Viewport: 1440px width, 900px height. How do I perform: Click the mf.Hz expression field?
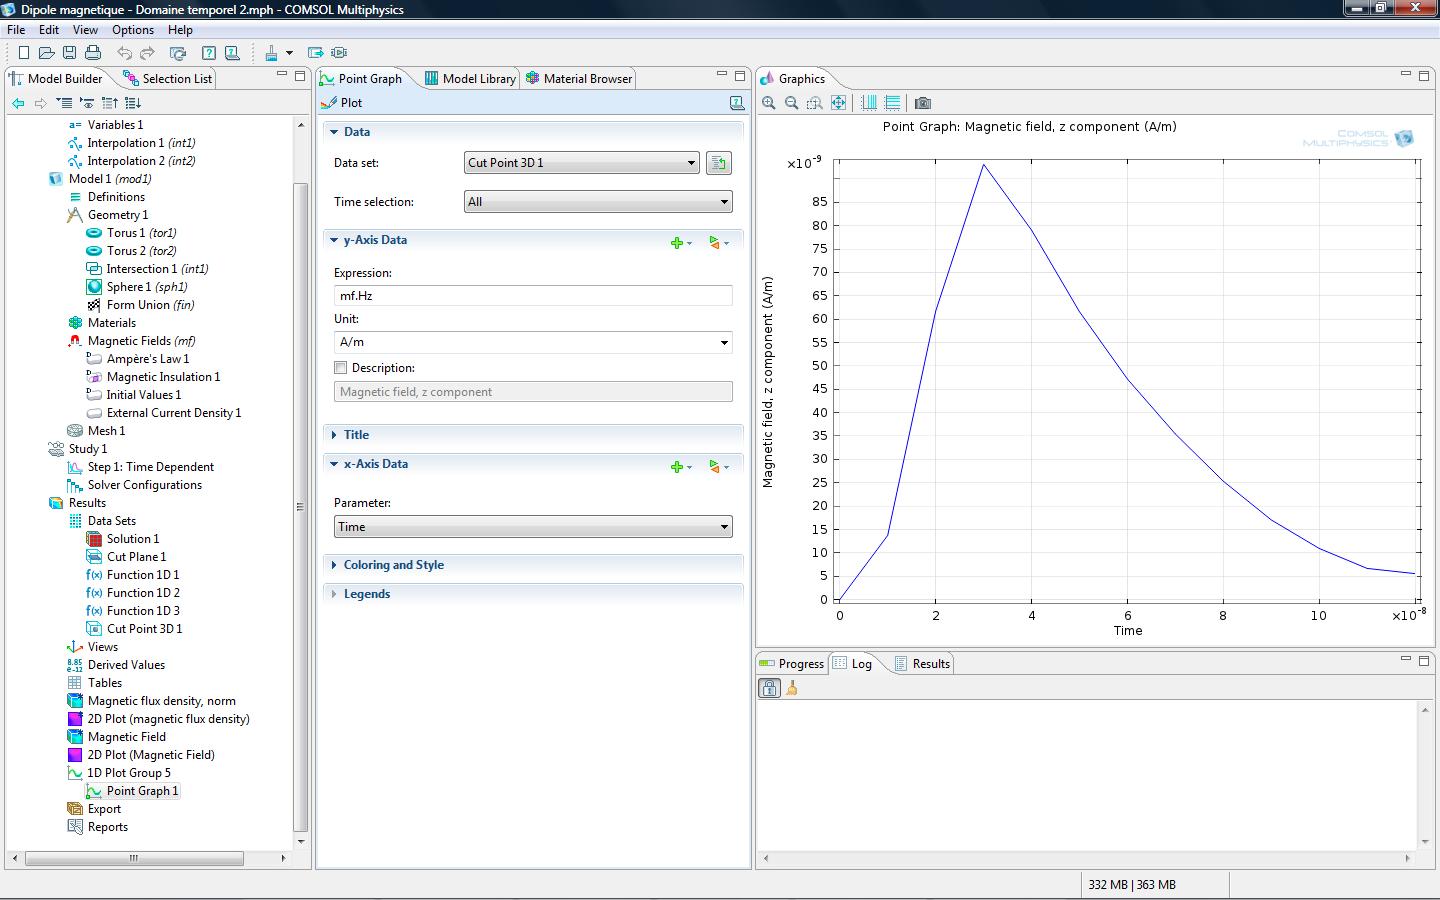coord(533,296)
